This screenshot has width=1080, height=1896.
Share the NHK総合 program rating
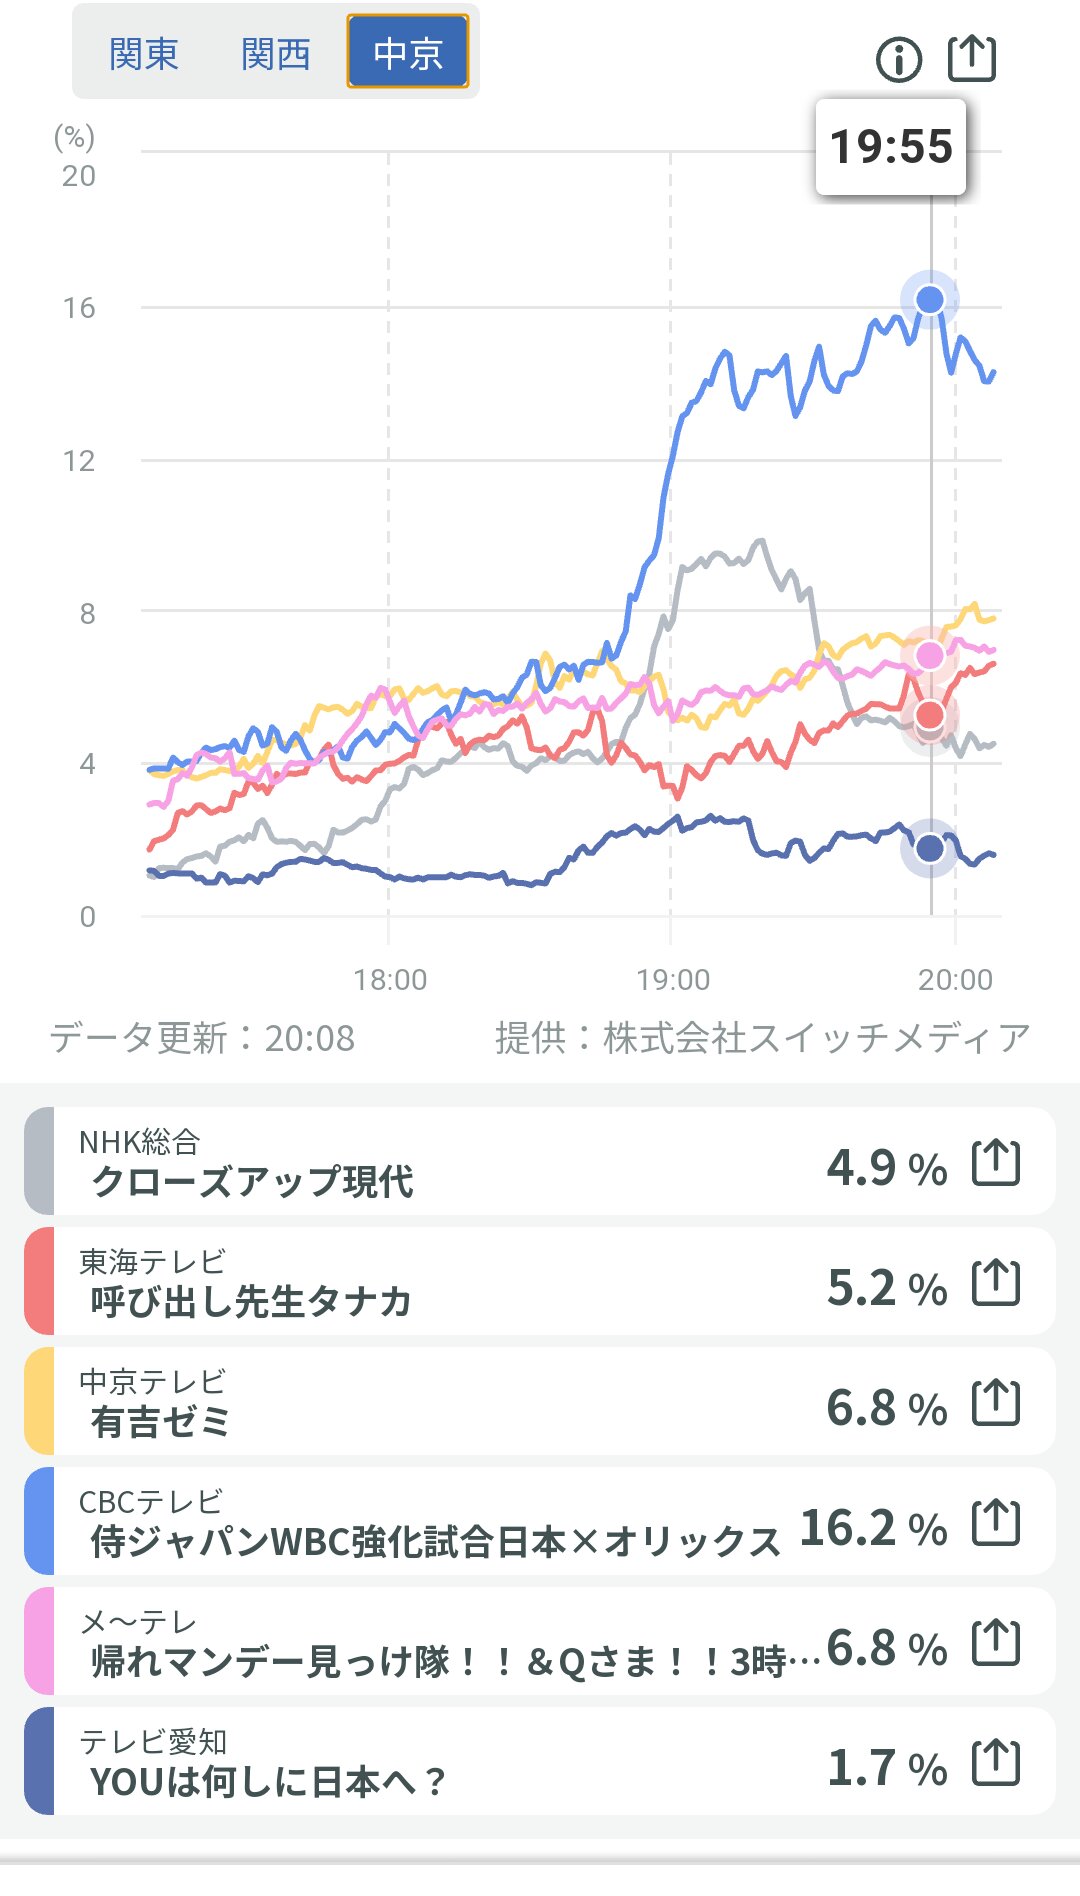[x=996, y=1163]
